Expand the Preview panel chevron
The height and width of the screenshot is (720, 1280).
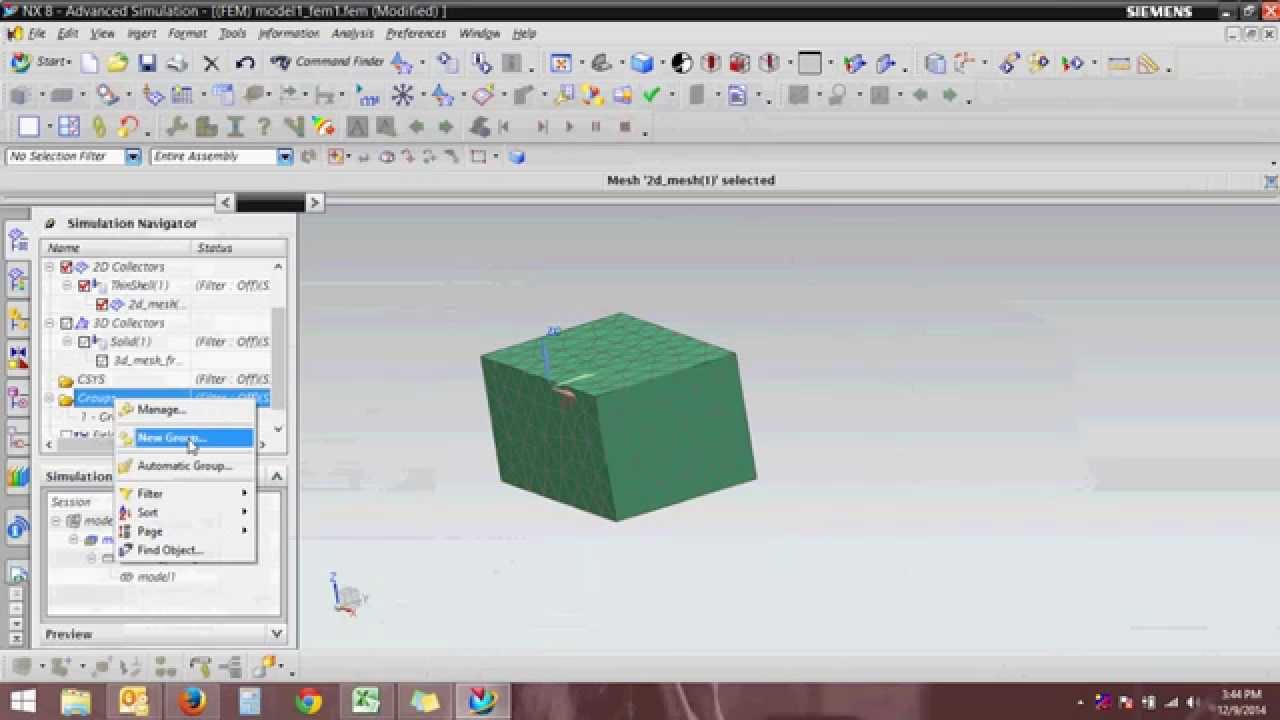coord(277,634)
